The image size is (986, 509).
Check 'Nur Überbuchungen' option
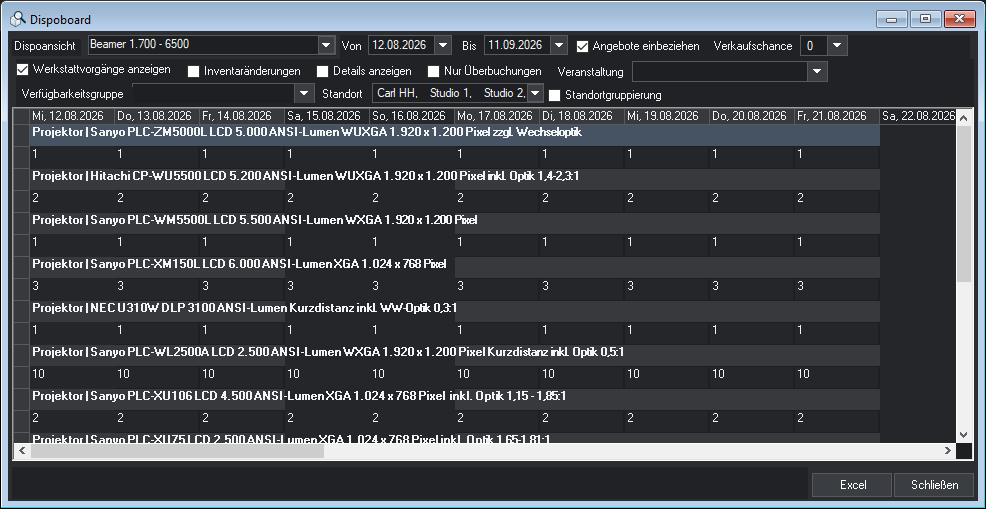(433, 71)
